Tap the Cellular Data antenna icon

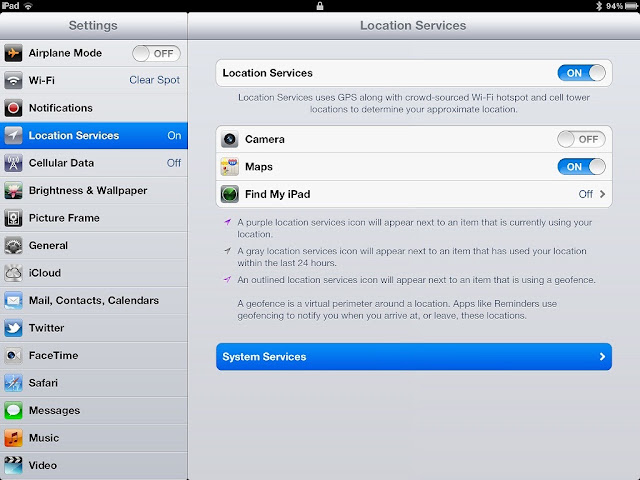[x=13, y=163]
